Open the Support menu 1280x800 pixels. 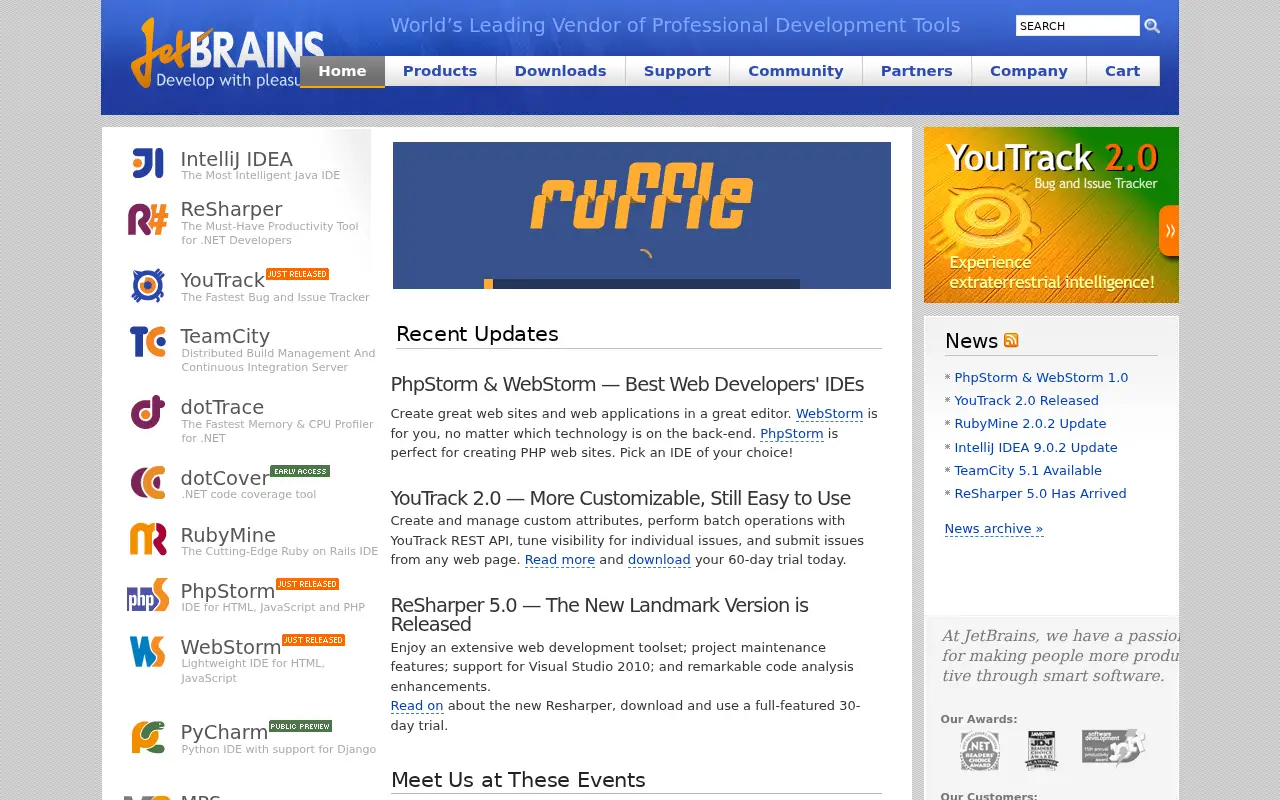(x=677, y=71)
